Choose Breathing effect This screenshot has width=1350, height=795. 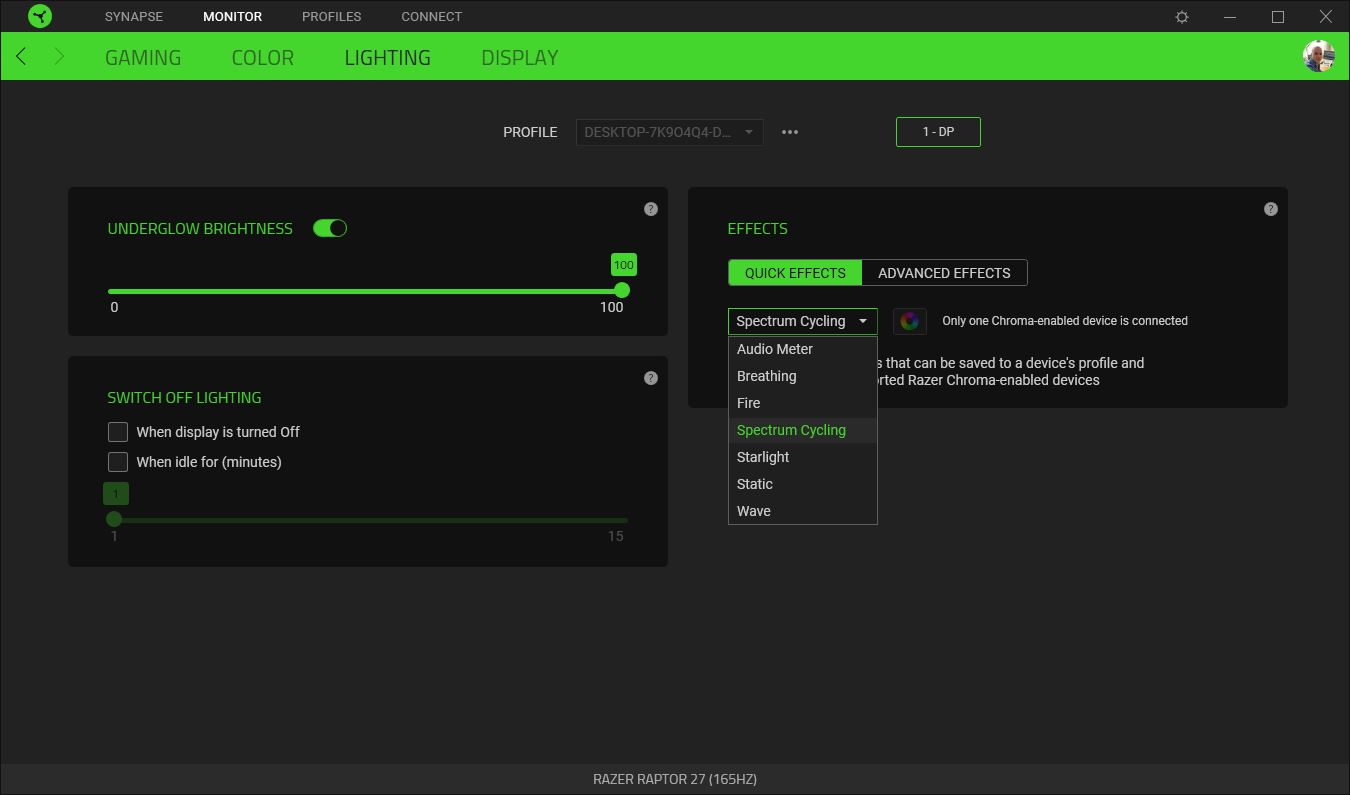pyautogui.click(x=803, y=376)
